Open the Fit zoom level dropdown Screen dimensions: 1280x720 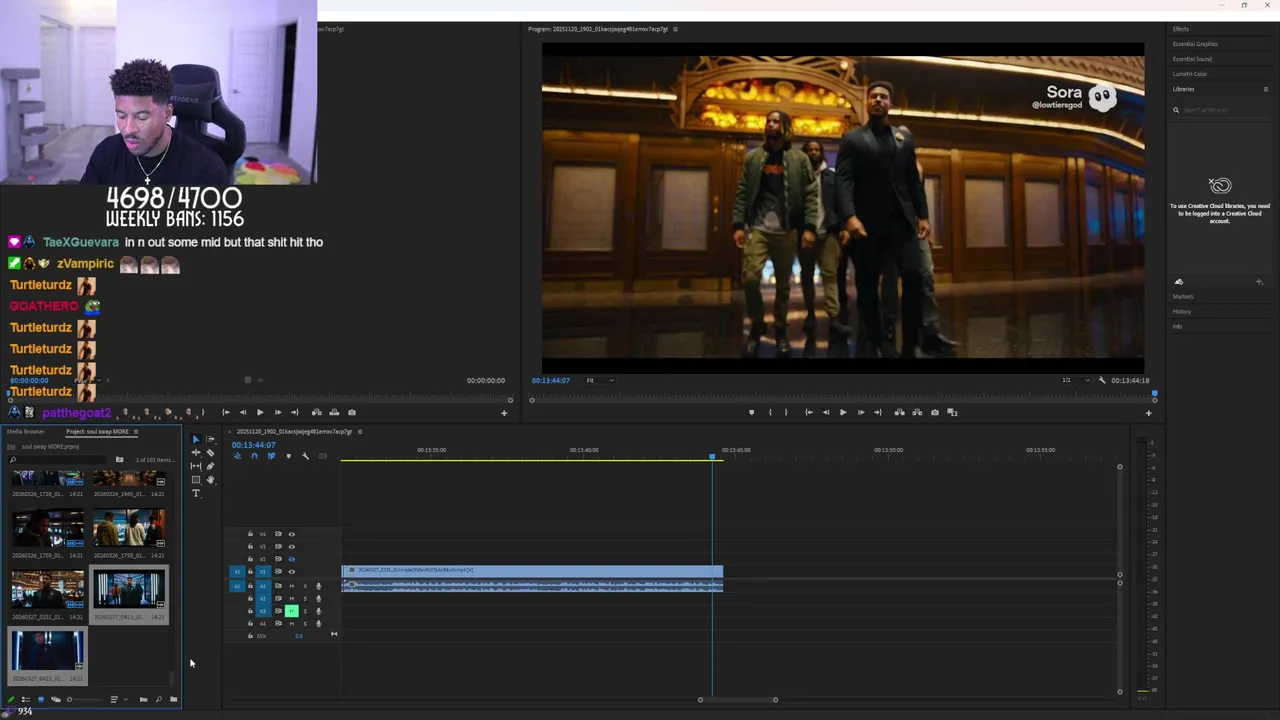click(x=600, y=380)
